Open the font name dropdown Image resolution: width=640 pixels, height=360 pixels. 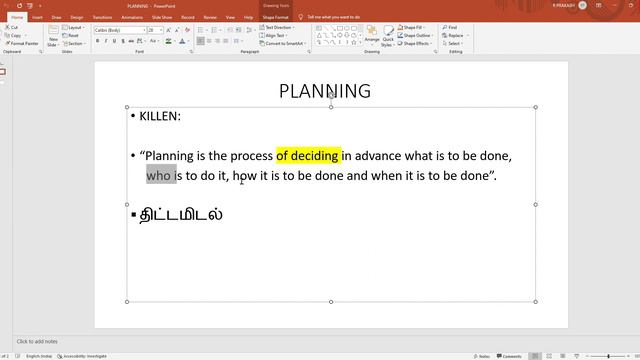point(144,30)
